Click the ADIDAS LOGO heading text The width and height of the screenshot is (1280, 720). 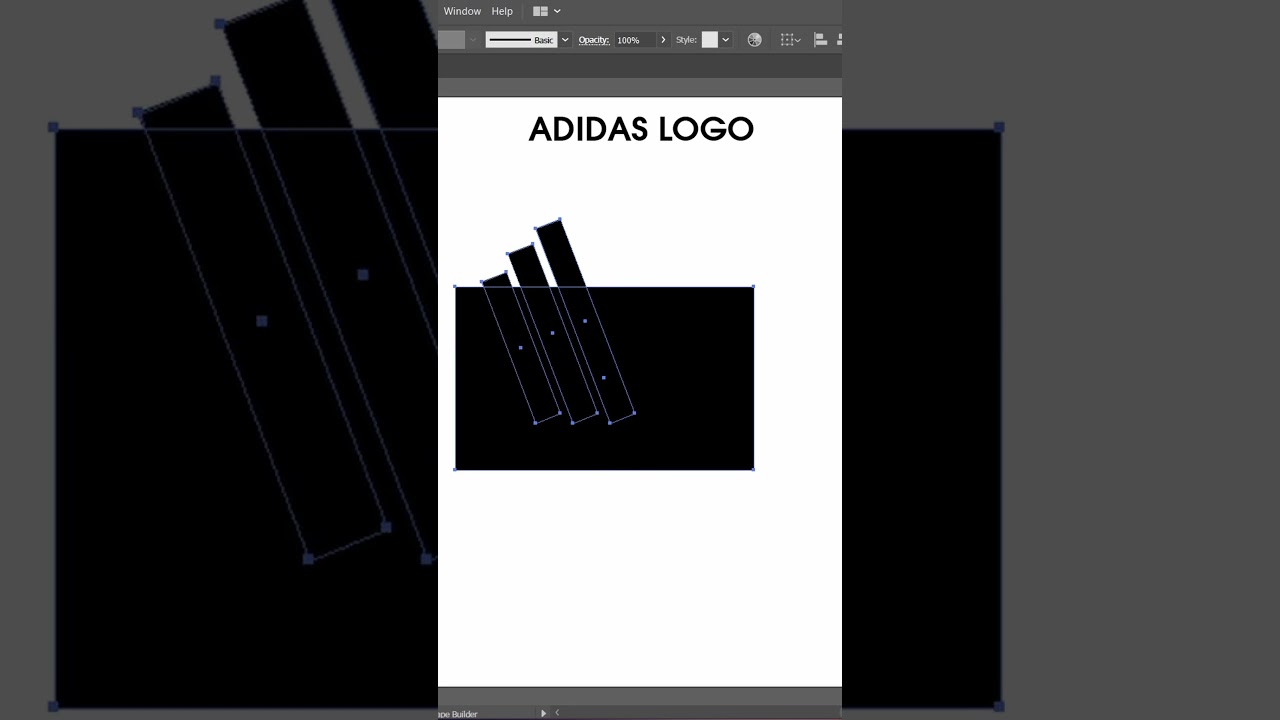point(641,129)
